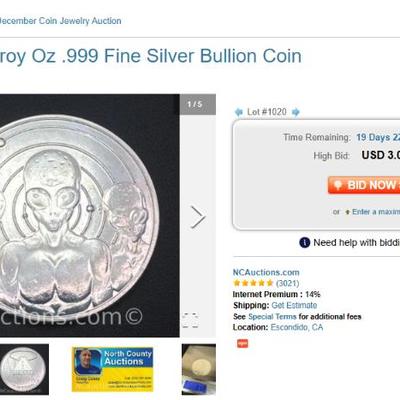Go to previous lot arrow icon

coord(239,112)
